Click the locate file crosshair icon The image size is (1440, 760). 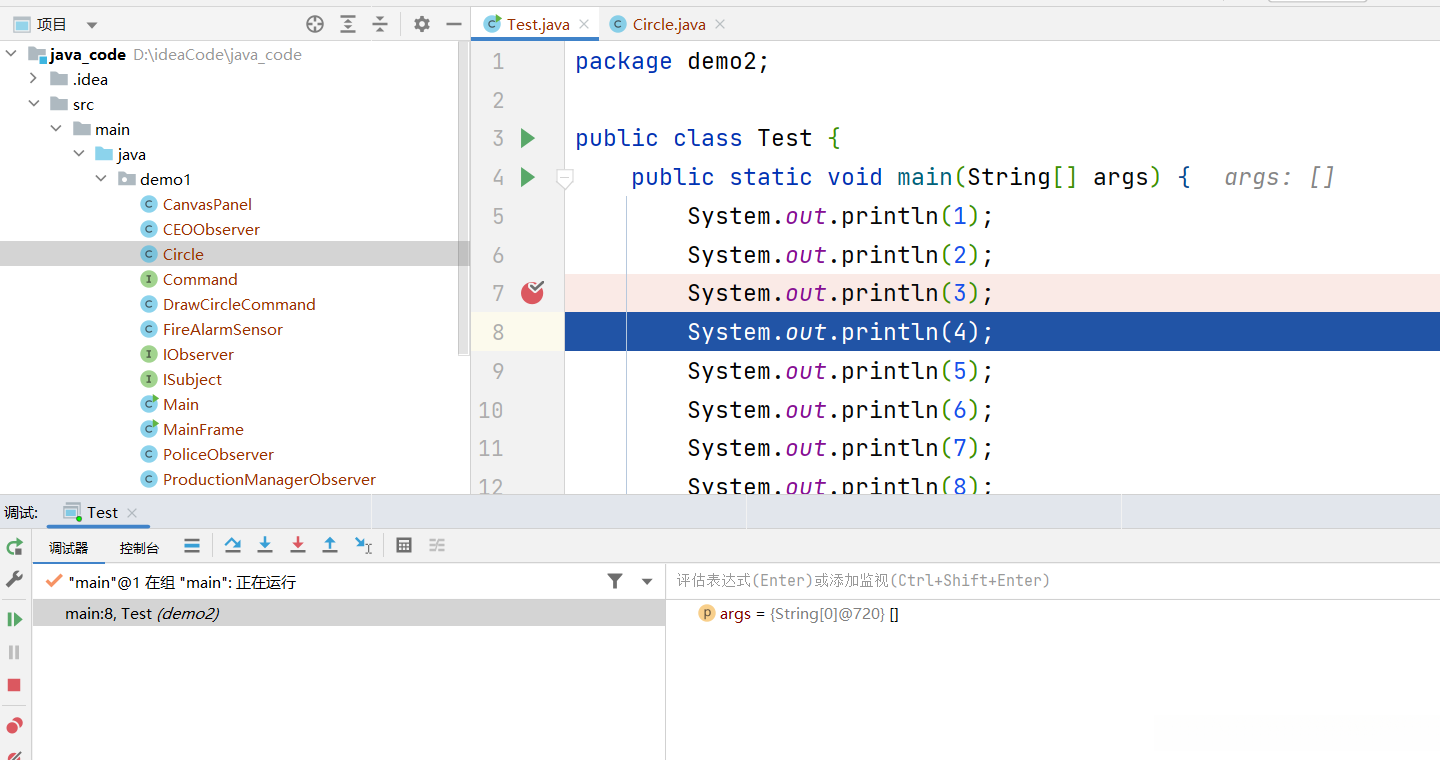point(315,24)
